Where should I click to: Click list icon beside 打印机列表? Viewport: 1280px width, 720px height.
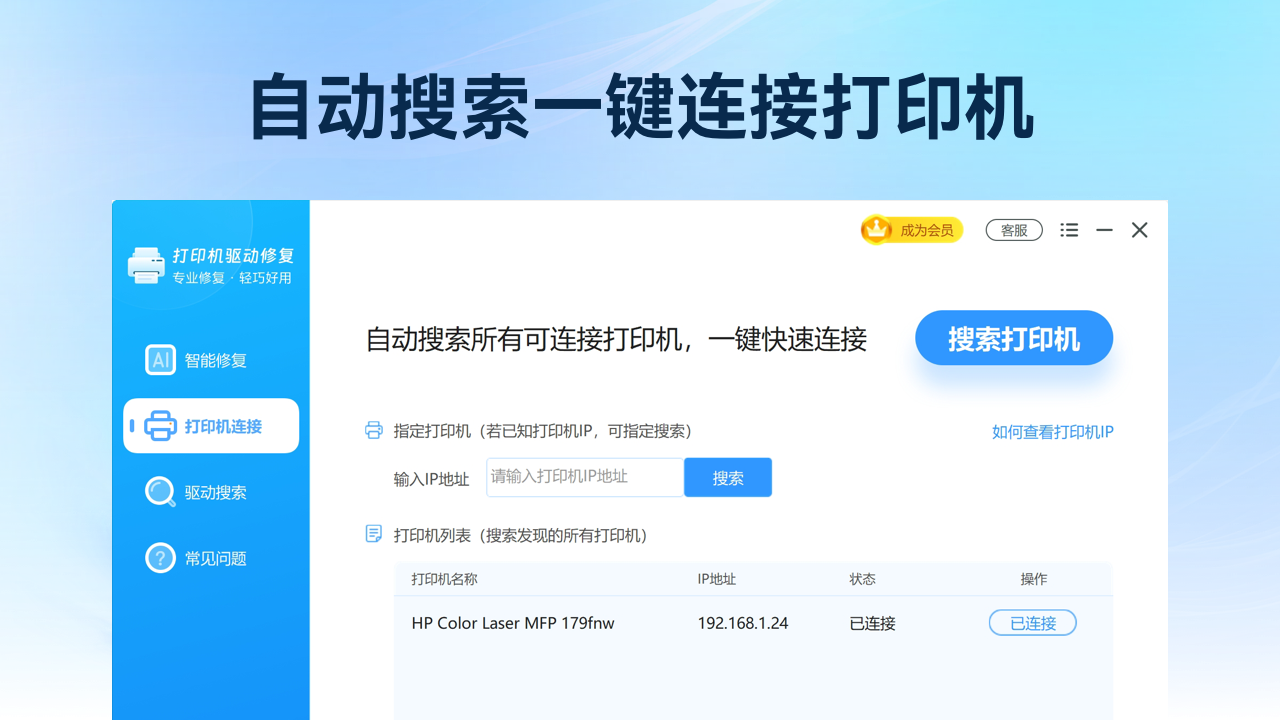coord(374,534)
